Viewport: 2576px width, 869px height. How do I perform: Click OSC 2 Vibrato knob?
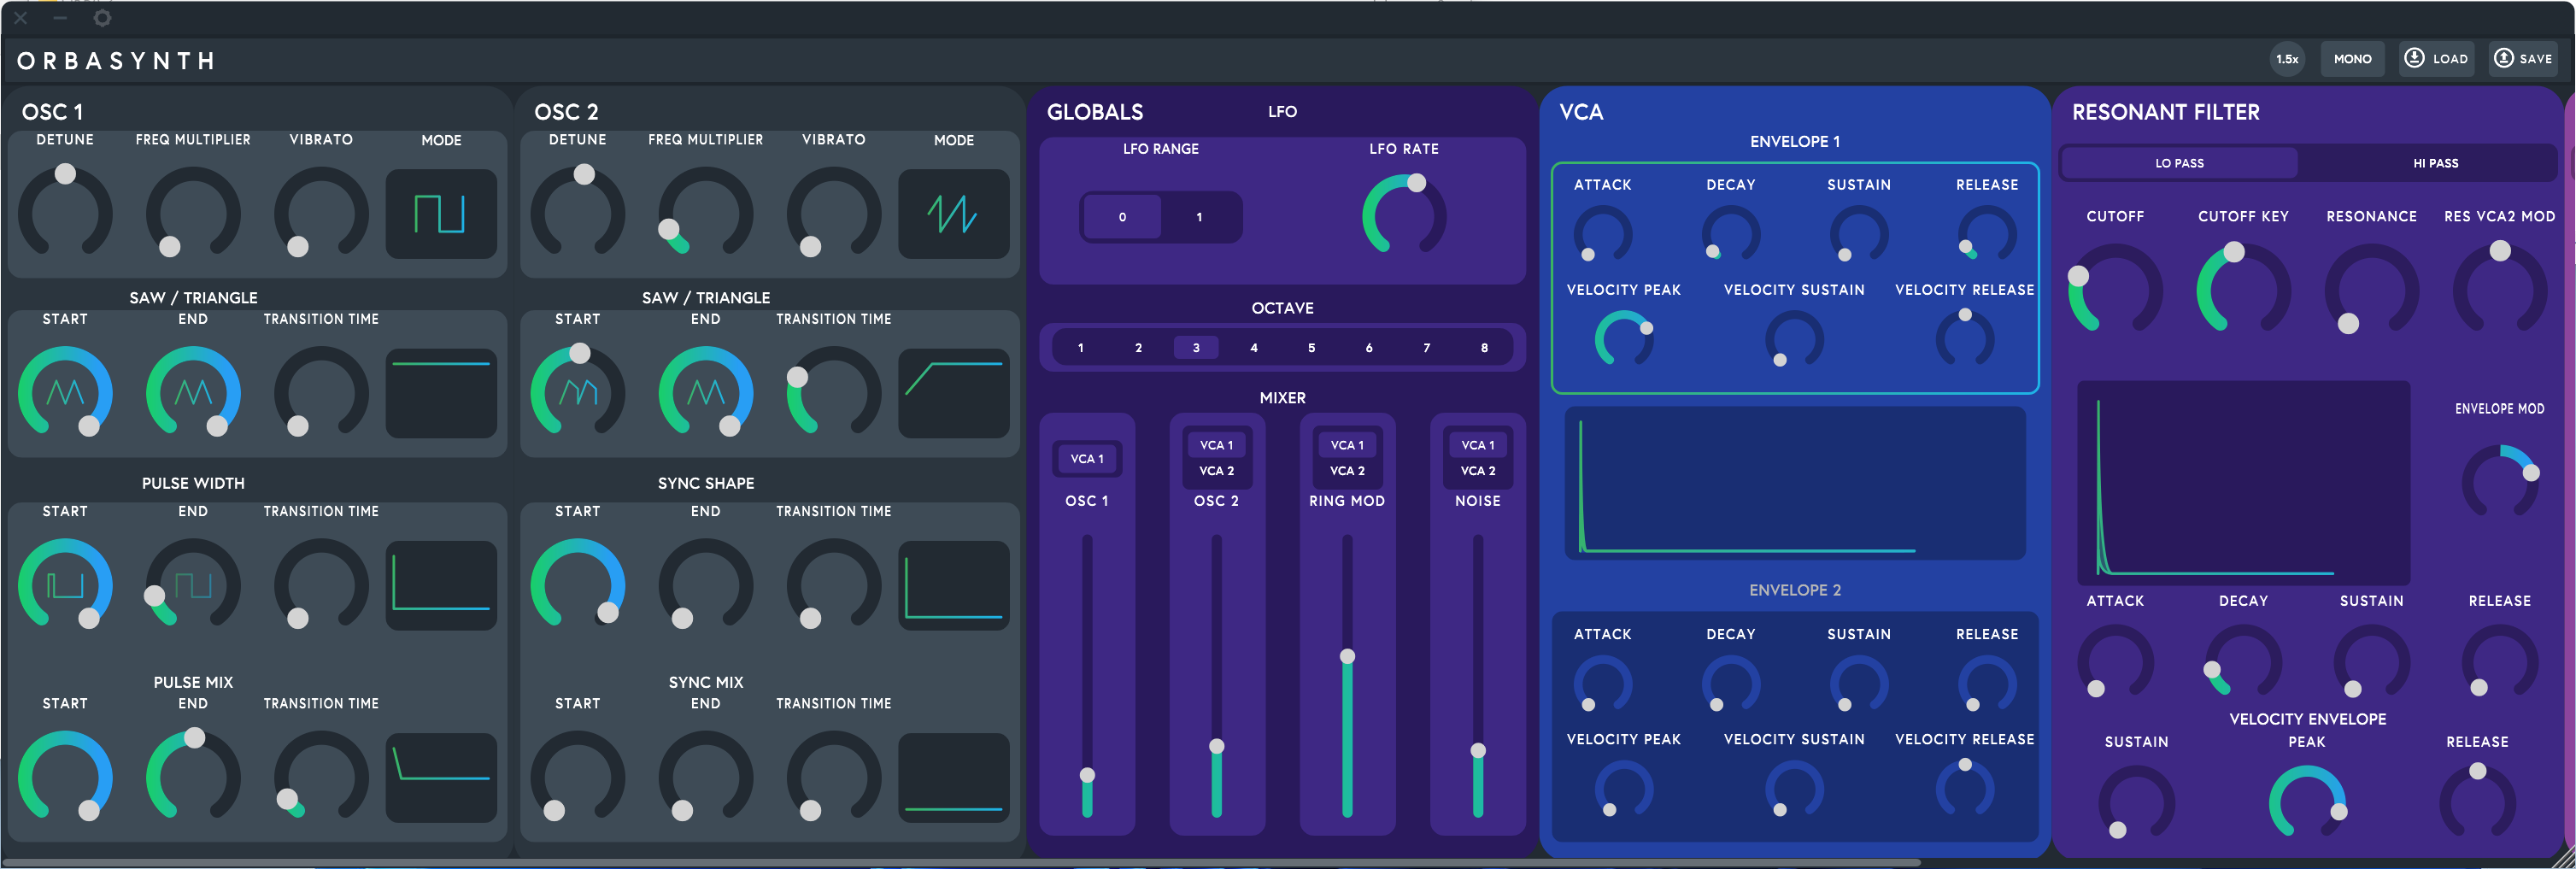(834, 212)
